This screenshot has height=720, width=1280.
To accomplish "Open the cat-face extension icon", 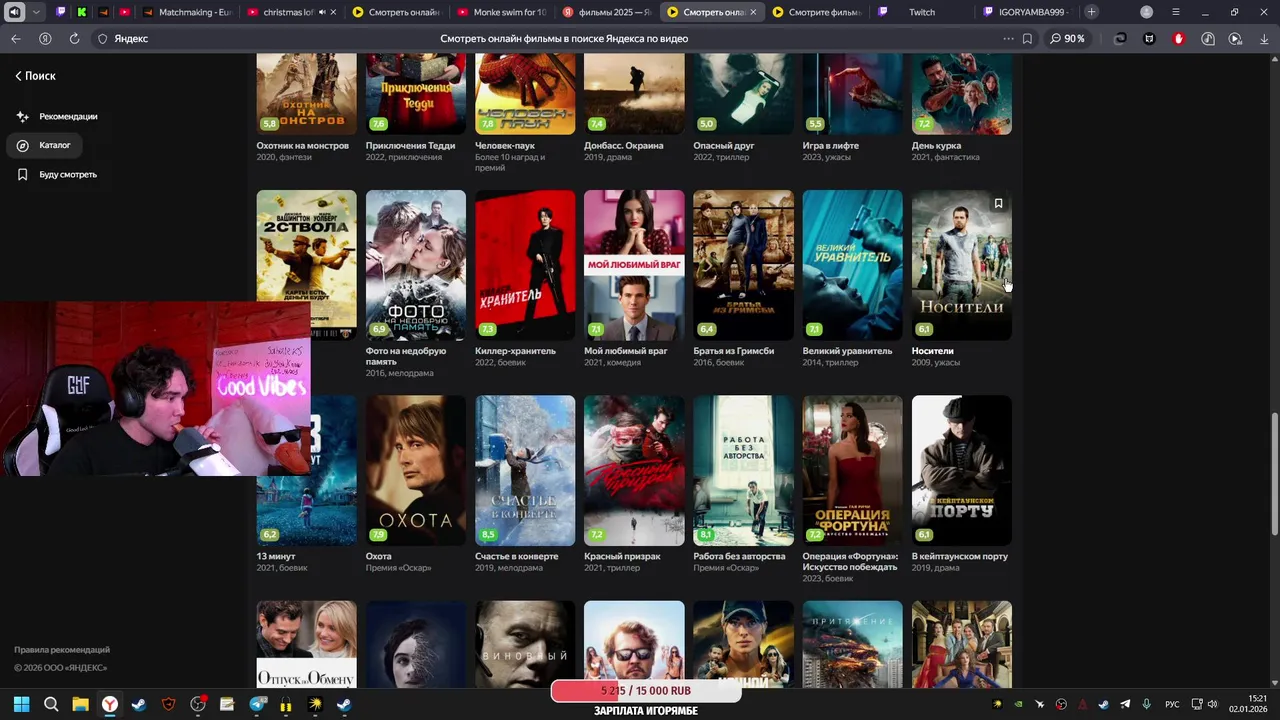I will click(1149, 38).
